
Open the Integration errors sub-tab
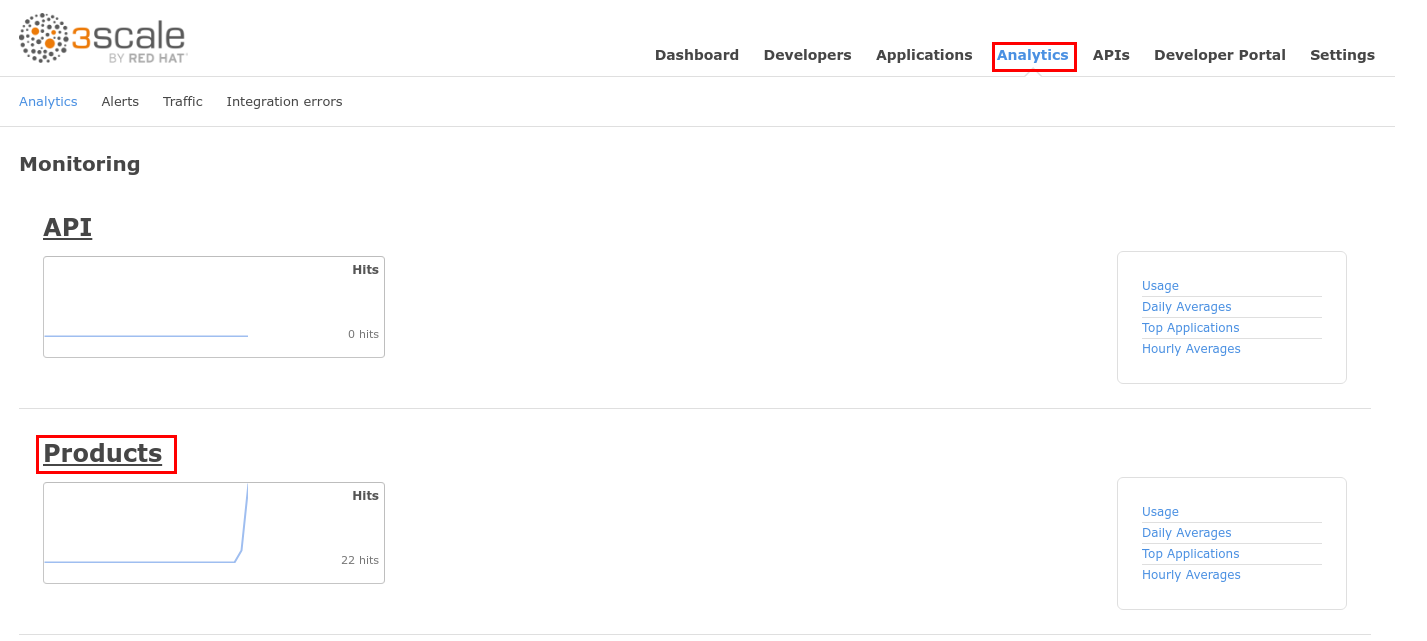284,102
